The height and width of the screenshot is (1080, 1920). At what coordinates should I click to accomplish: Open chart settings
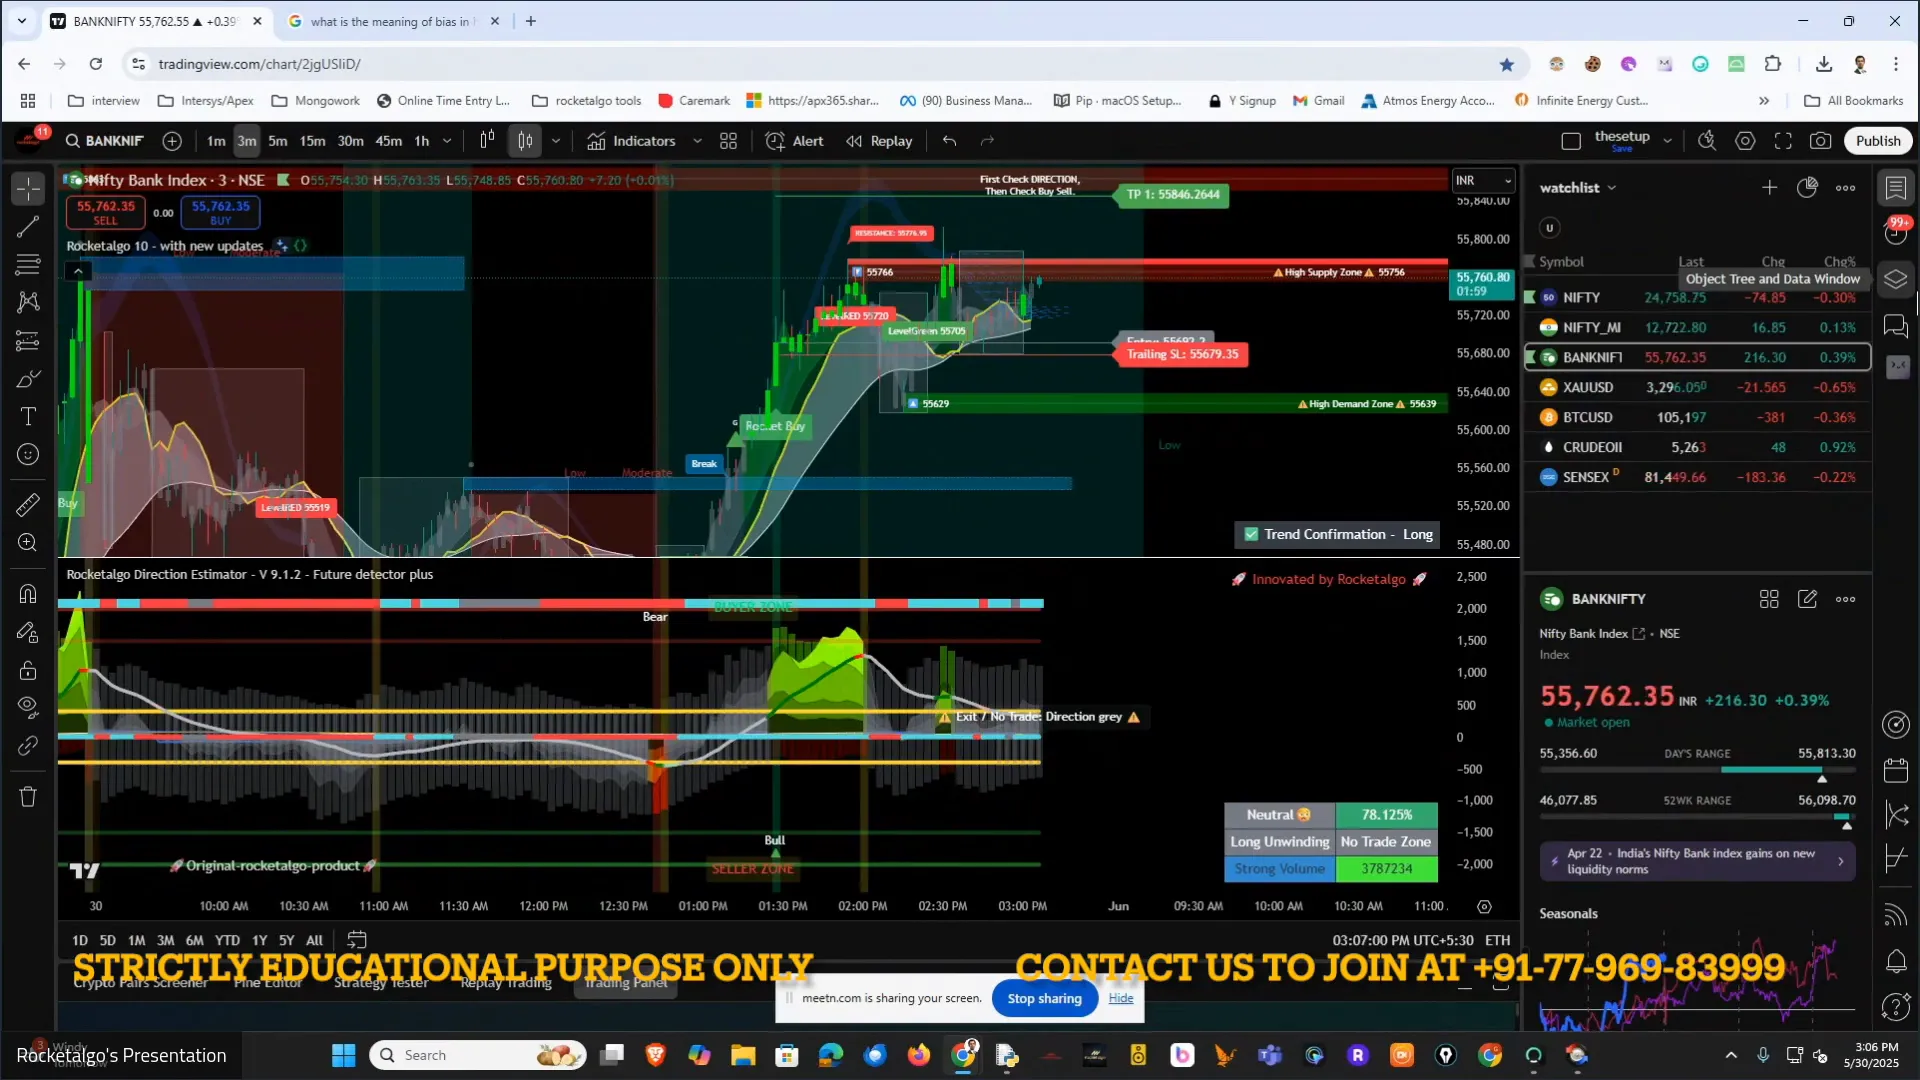pyautogui.click(x=1745, y=141)
